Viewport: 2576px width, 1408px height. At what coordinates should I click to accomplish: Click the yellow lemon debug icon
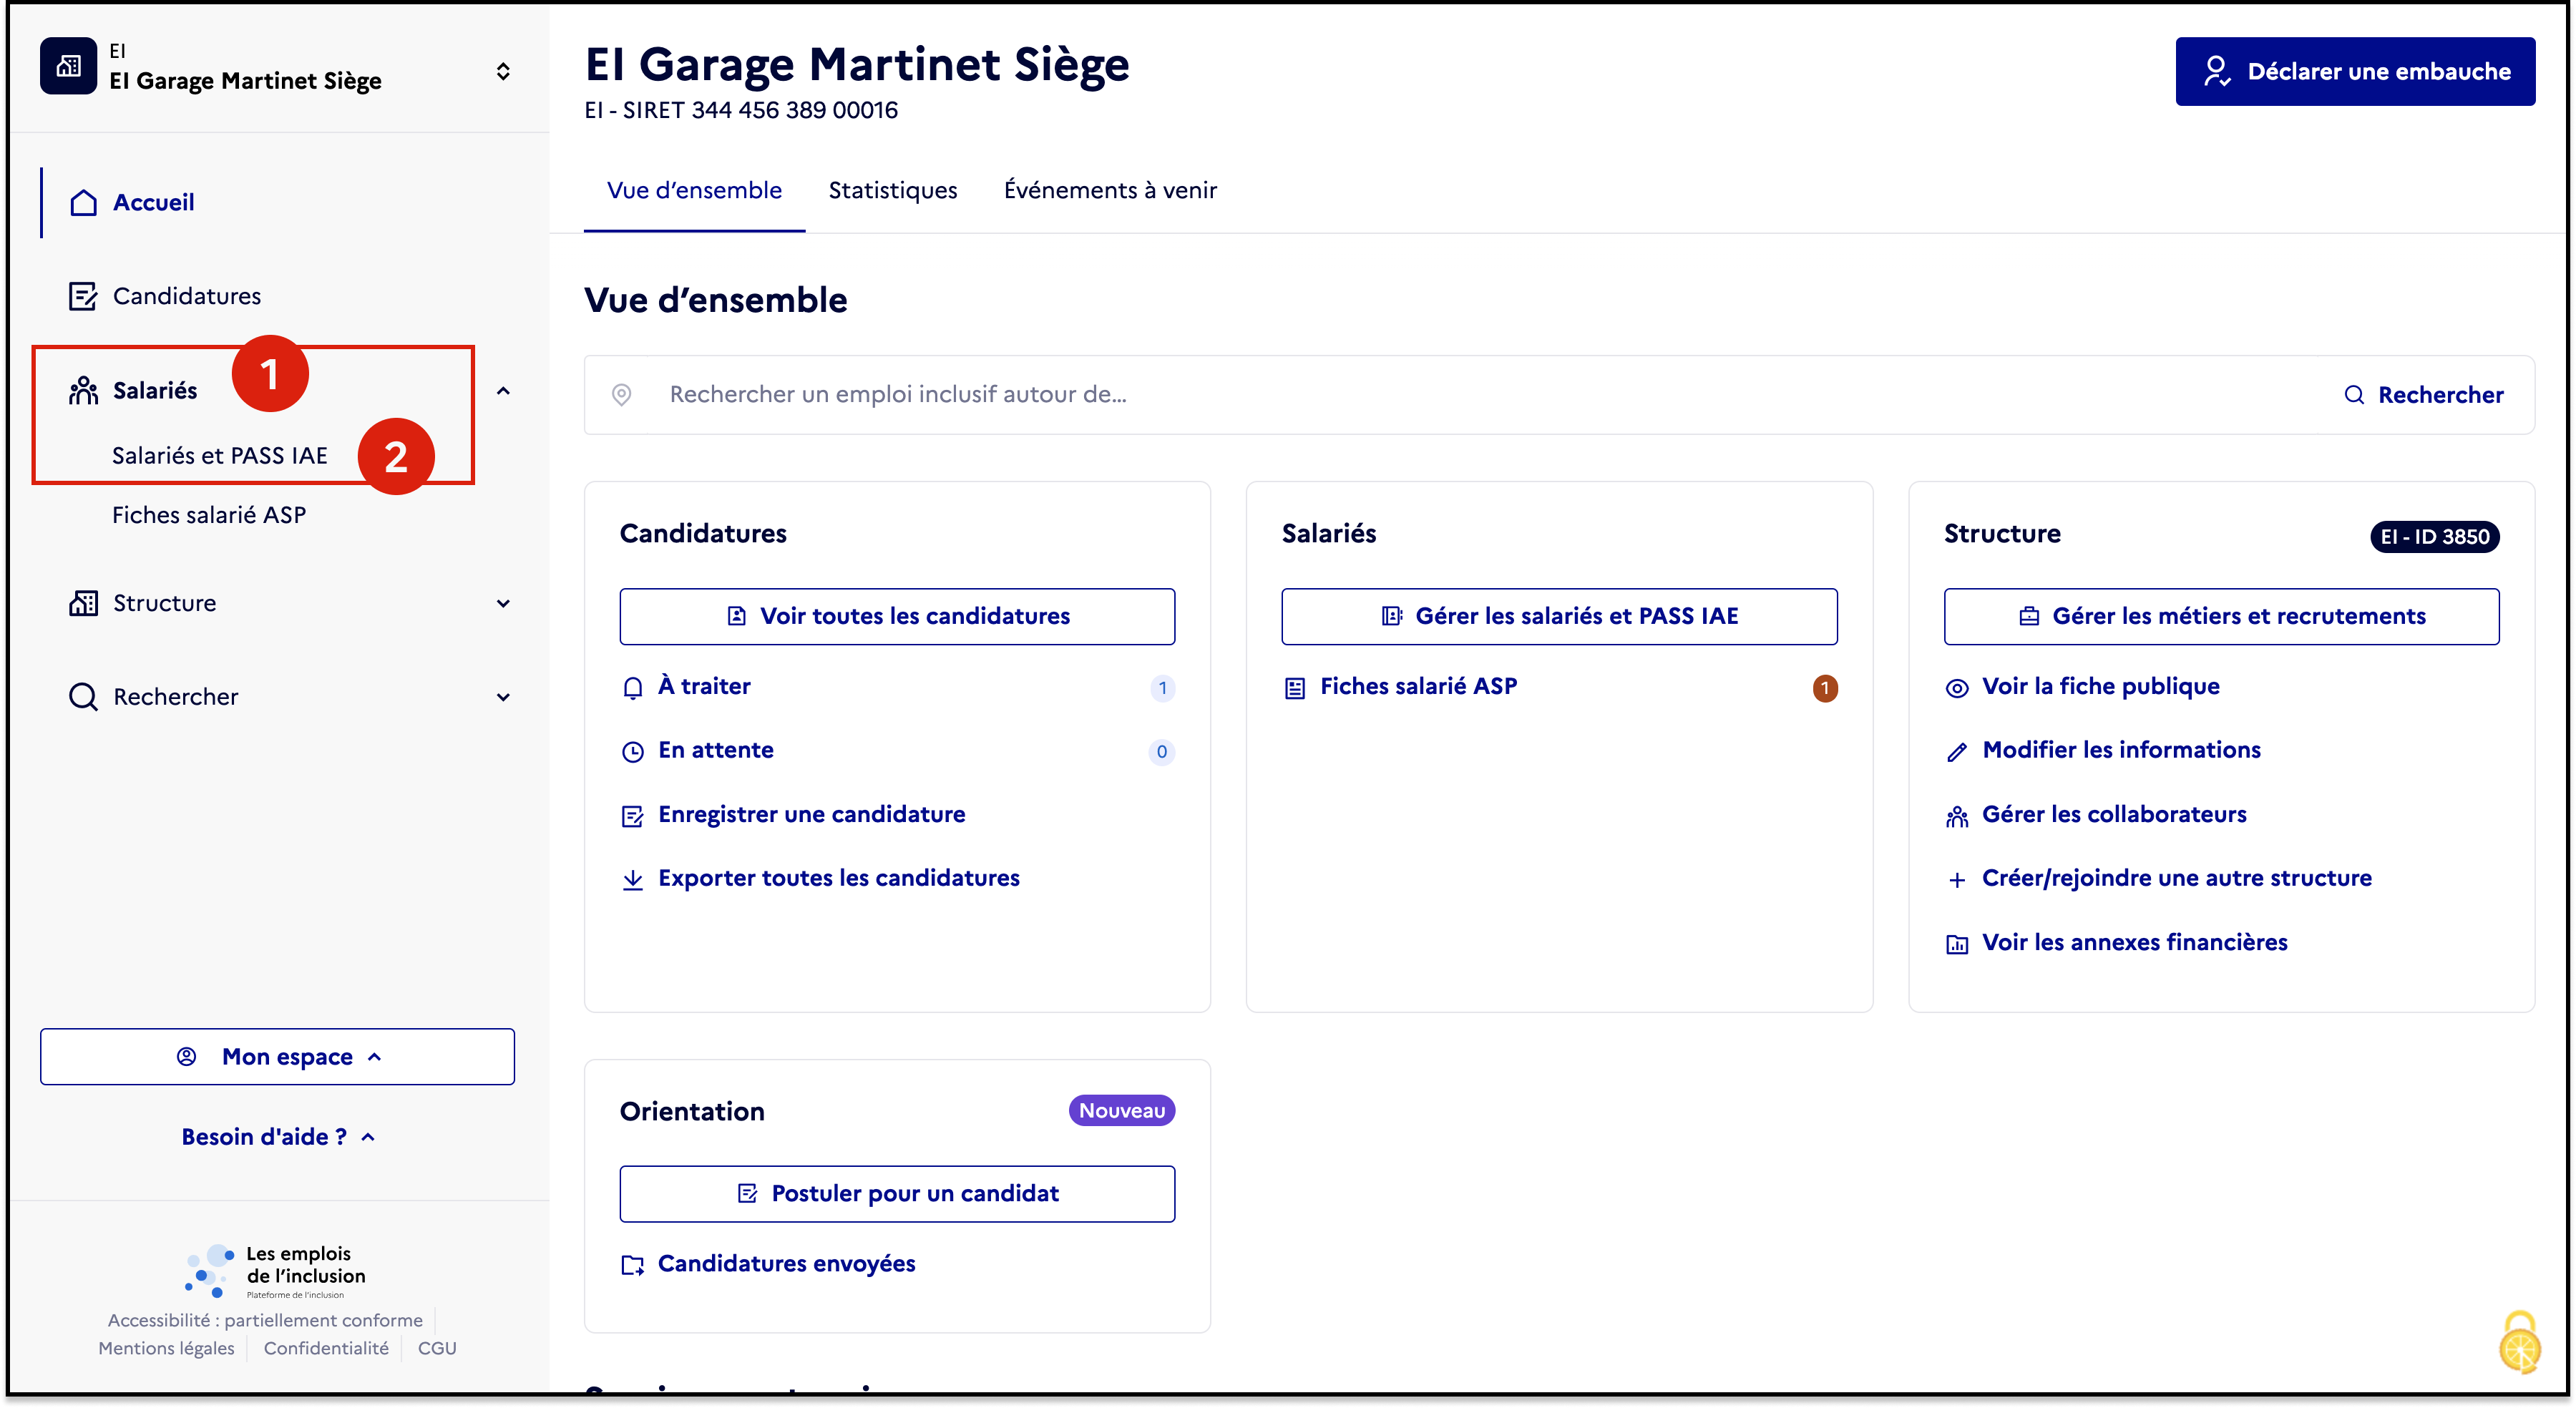point(2520,1342)
